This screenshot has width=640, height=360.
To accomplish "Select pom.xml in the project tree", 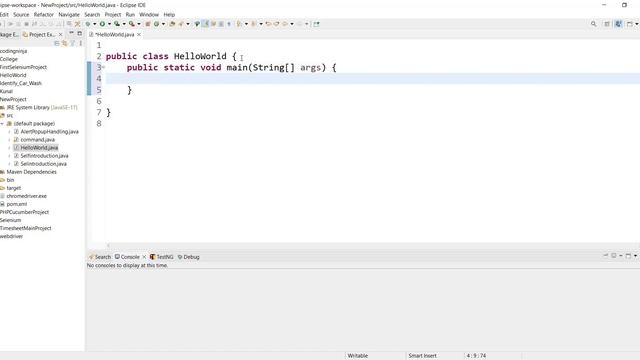I will [17, 204].
